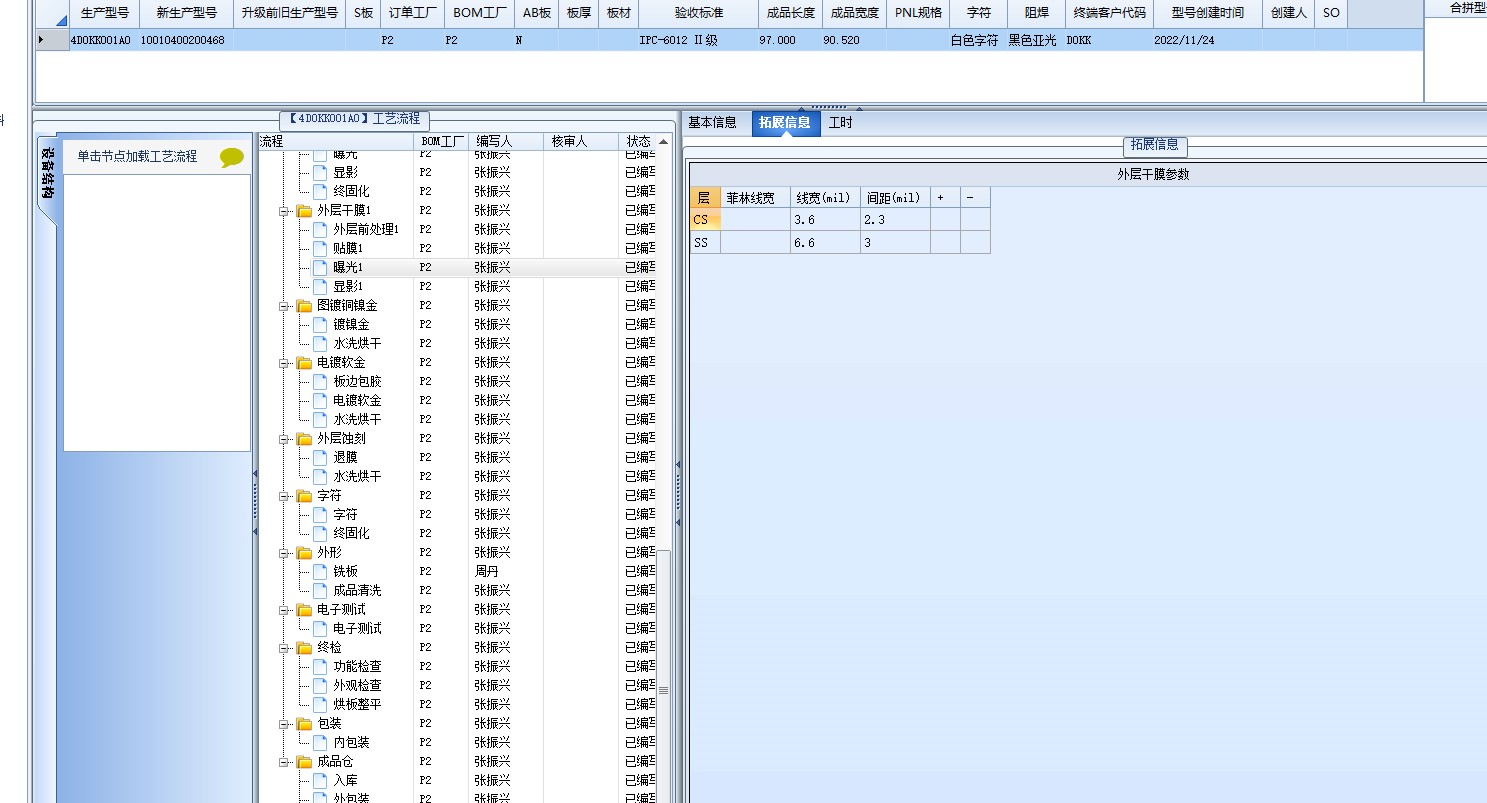Collapse the 图镀铜镍金 tree node
The width and height of the screenshot is (1487, 803).
click(284, 306)
